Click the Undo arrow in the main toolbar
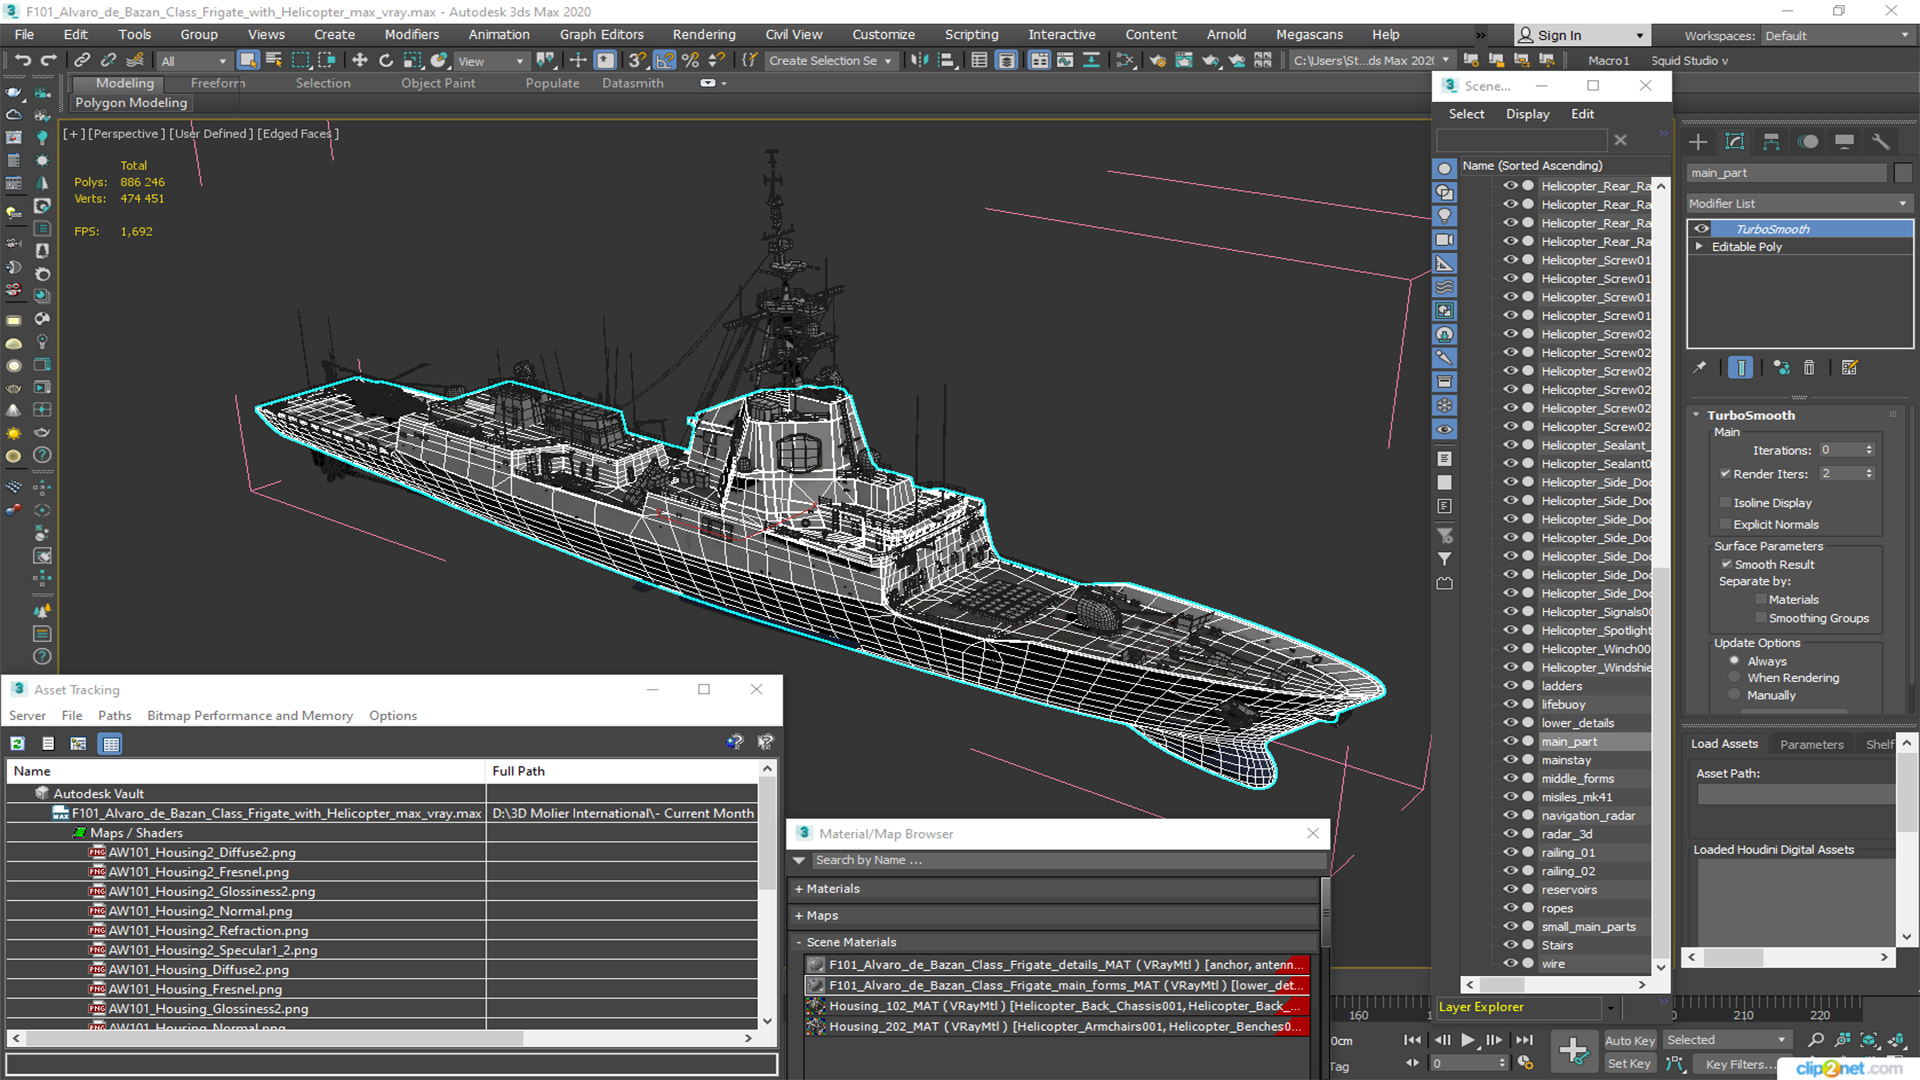Viewport: 1920px width, 1080px height. [22, 61]
